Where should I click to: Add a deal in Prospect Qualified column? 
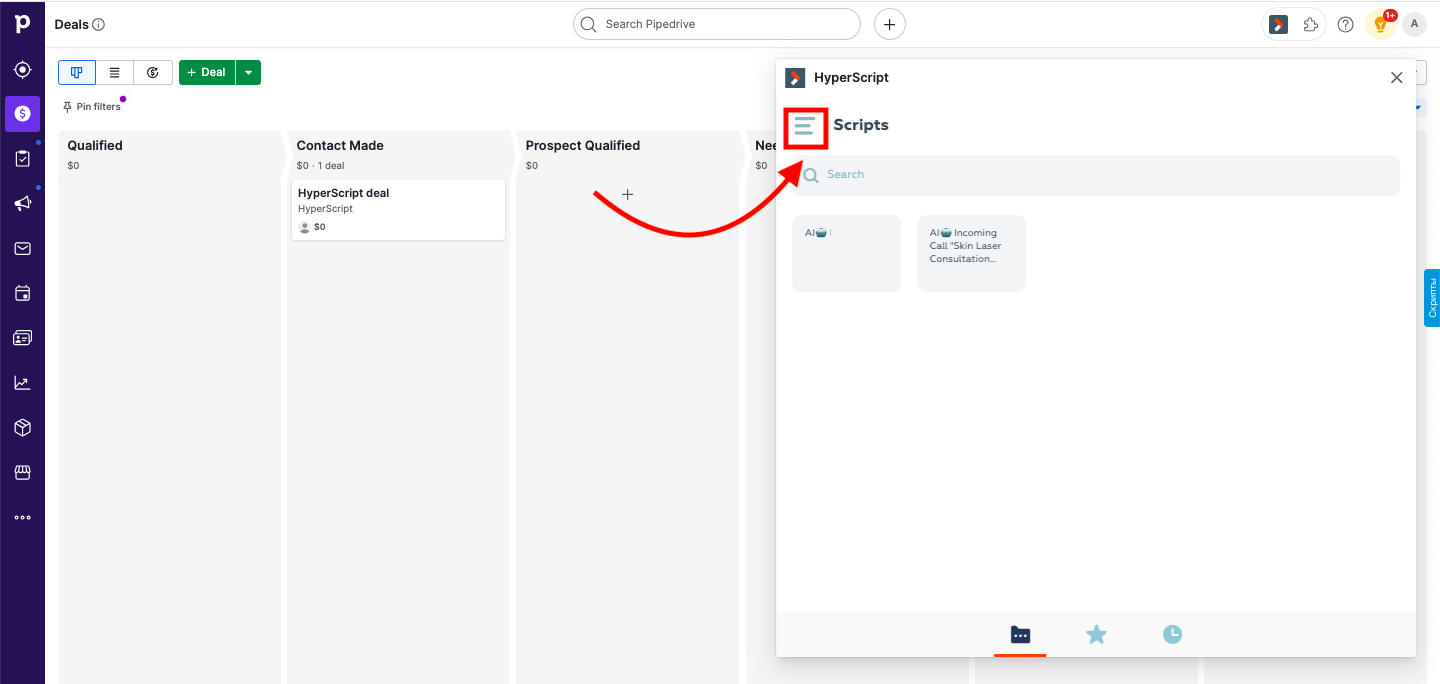[x=627, y=194]
